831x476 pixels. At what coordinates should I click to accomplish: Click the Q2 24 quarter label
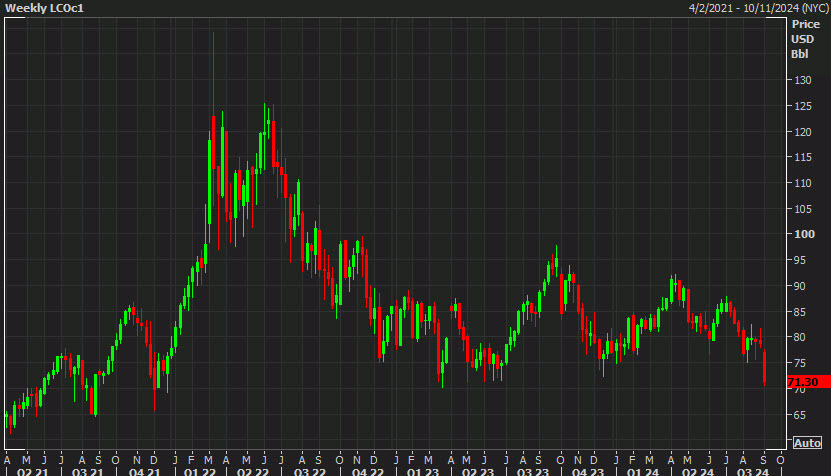(697, 471)
